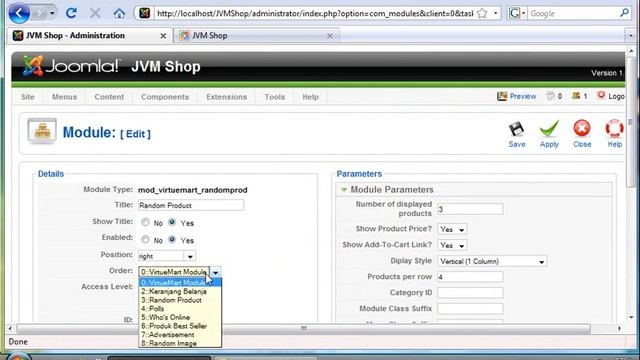
Task: Open the Extensions menu
Action: (x=227, y=97)
